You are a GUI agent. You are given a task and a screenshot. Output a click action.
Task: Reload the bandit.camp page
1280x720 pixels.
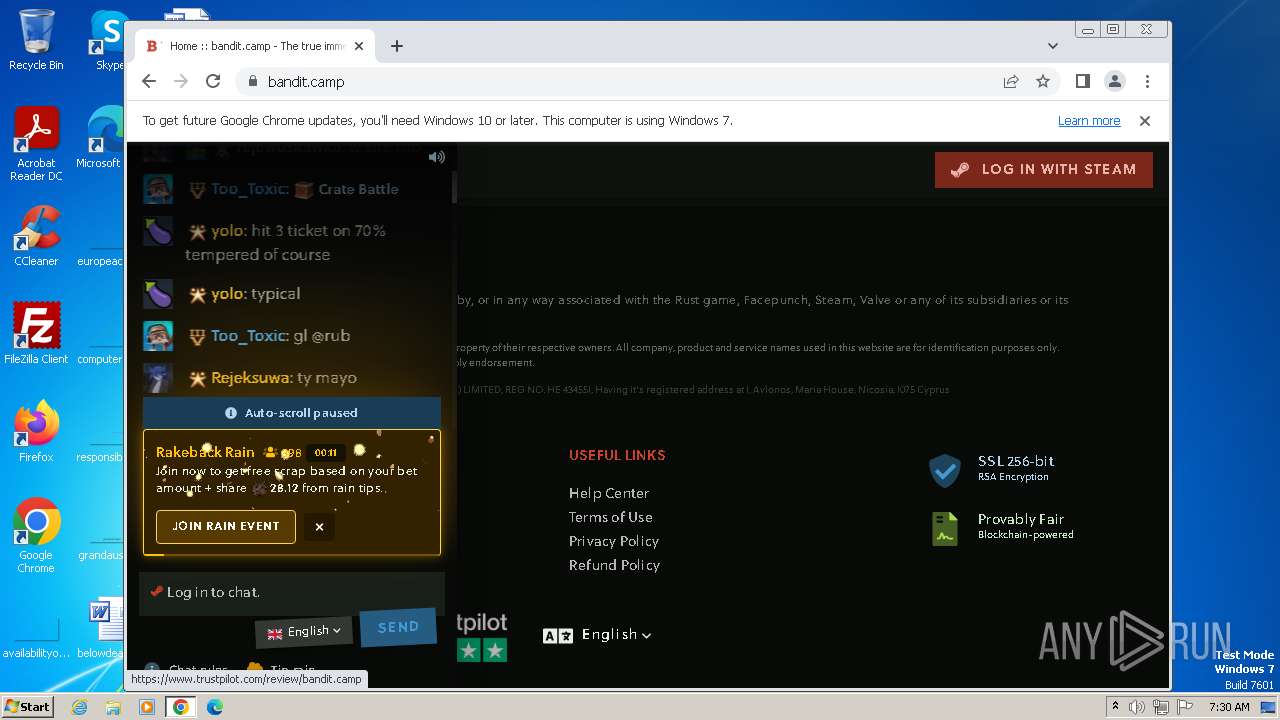tap(213, 82)
